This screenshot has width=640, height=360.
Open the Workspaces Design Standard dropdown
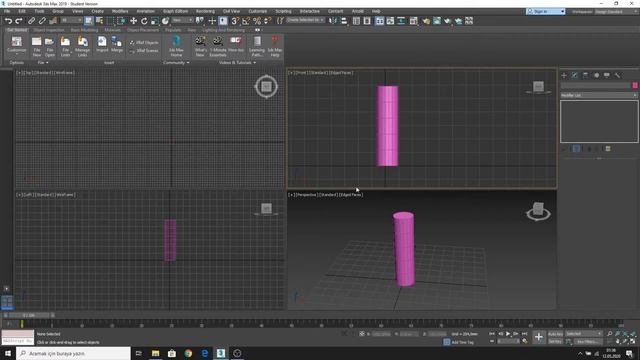click(616, 11)
